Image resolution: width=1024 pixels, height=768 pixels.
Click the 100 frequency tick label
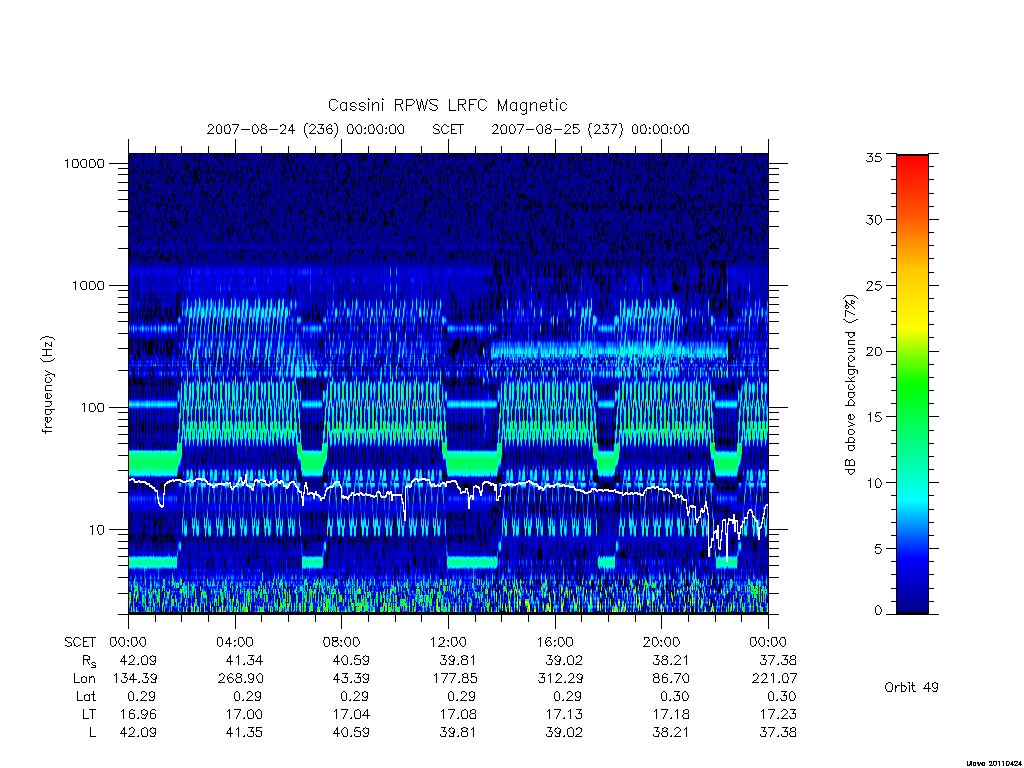pos(92,408)
